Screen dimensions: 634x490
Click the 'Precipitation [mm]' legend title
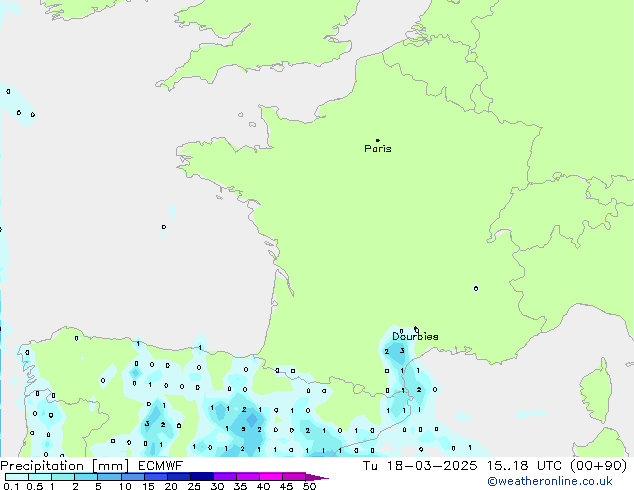pos(64,466)
